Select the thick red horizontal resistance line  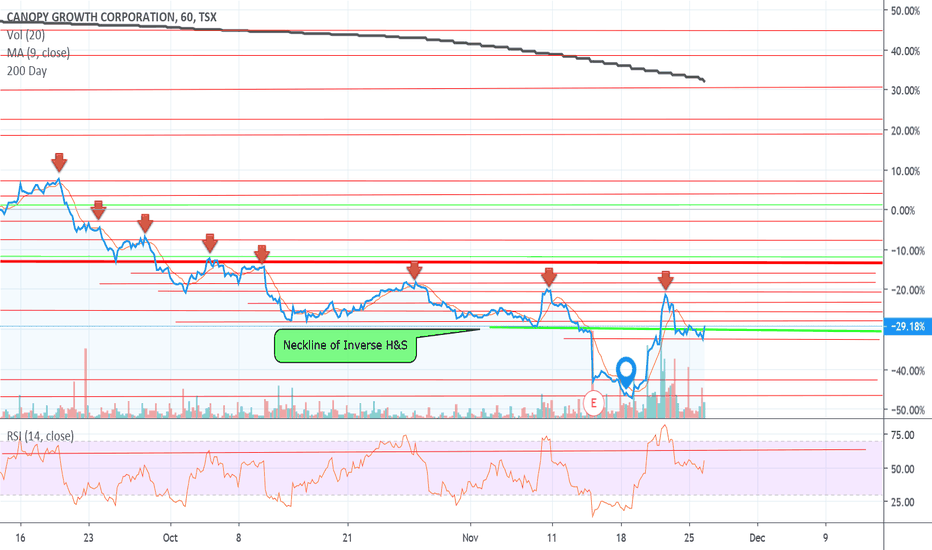(441, 262)
